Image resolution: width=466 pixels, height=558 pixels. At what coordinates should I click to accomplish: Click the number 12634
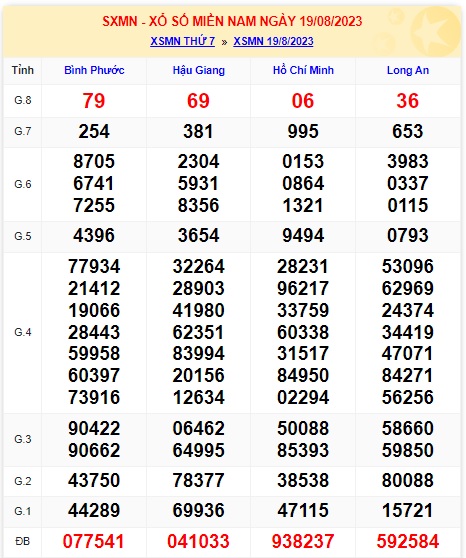(x=198, y=398)
